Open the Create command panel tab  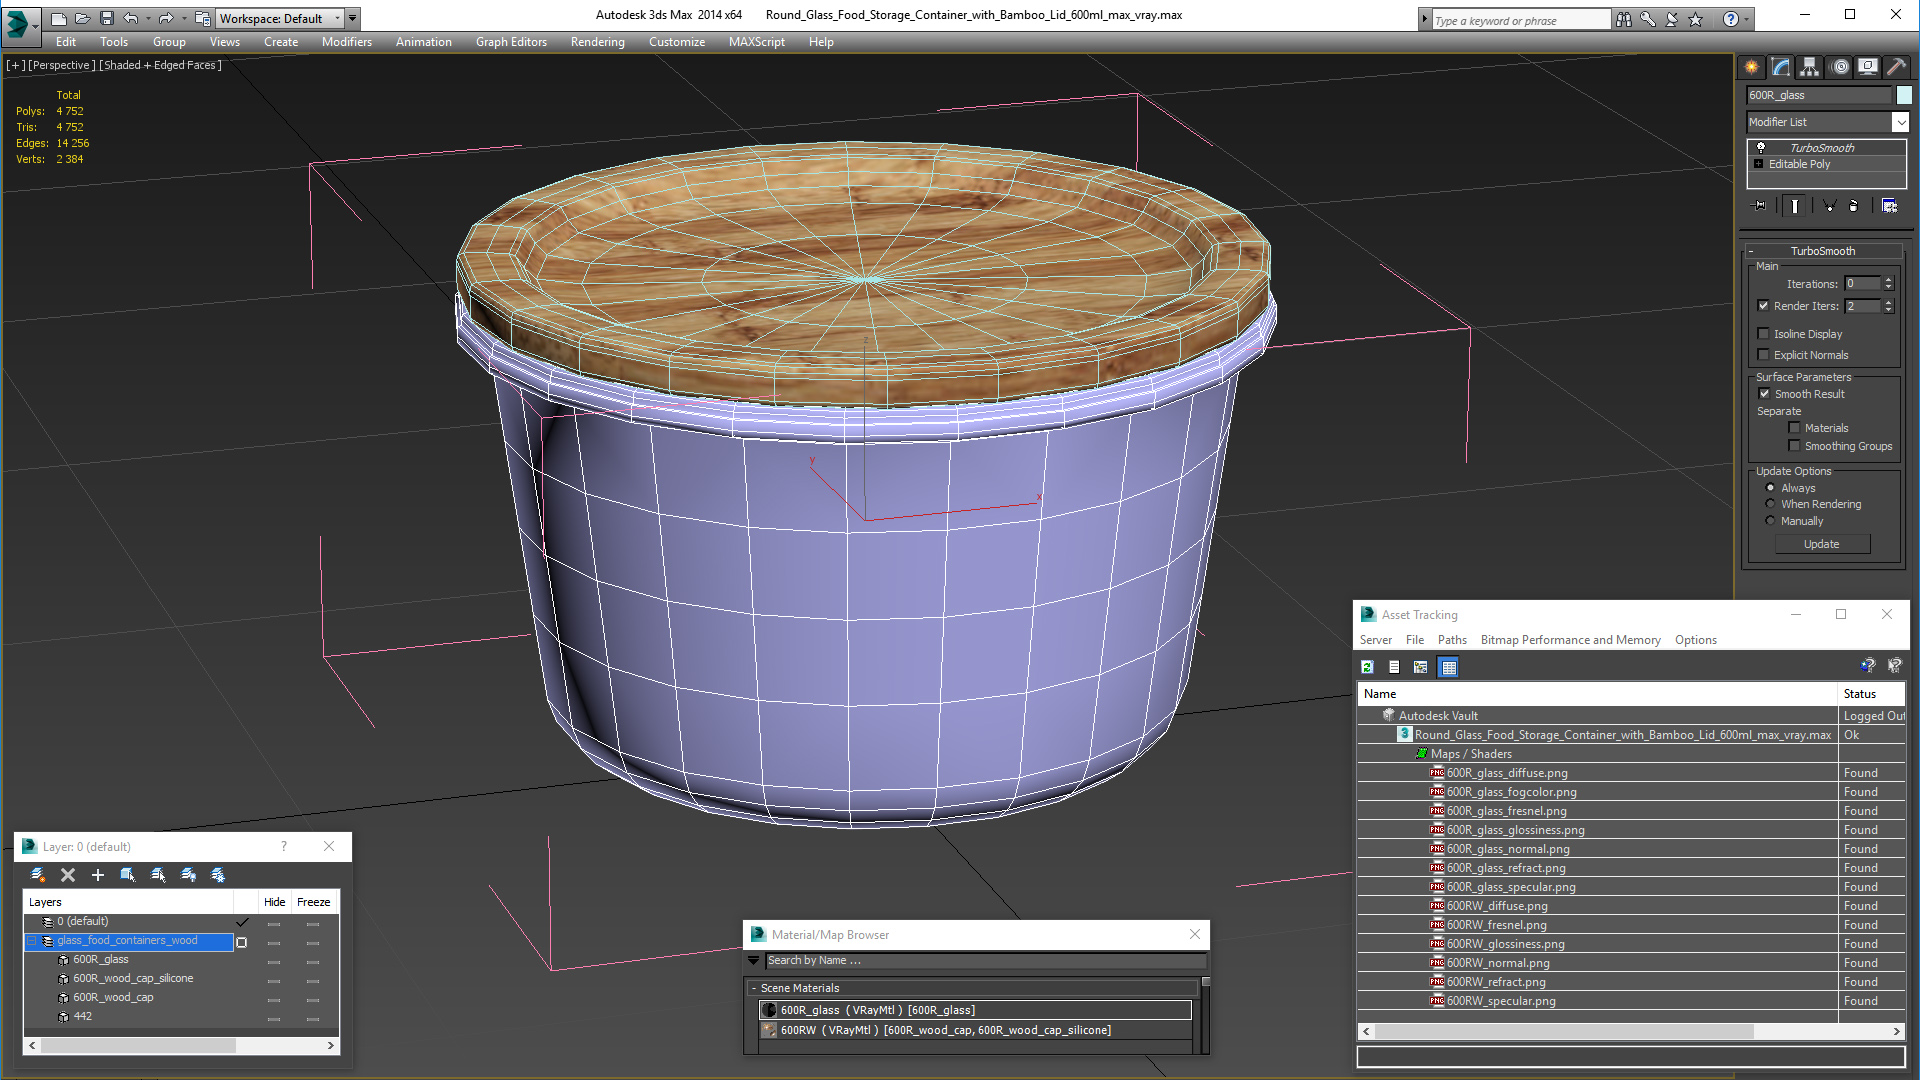(x=1752, y=67)
